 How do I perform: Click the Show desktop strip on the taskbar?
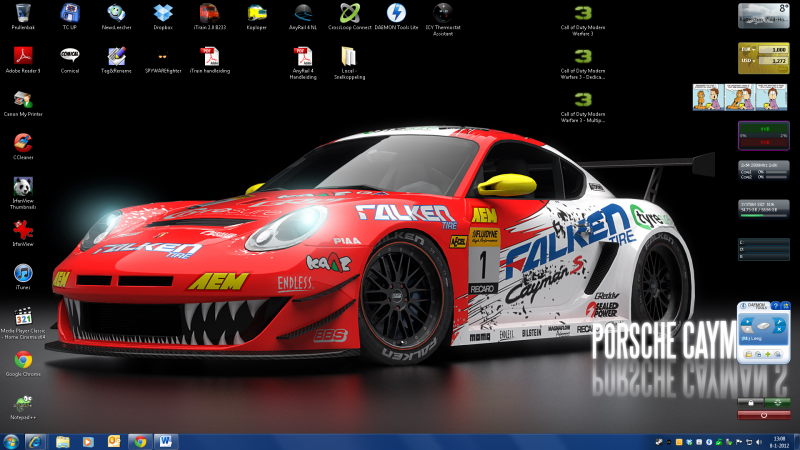click(x=797, y=442)
